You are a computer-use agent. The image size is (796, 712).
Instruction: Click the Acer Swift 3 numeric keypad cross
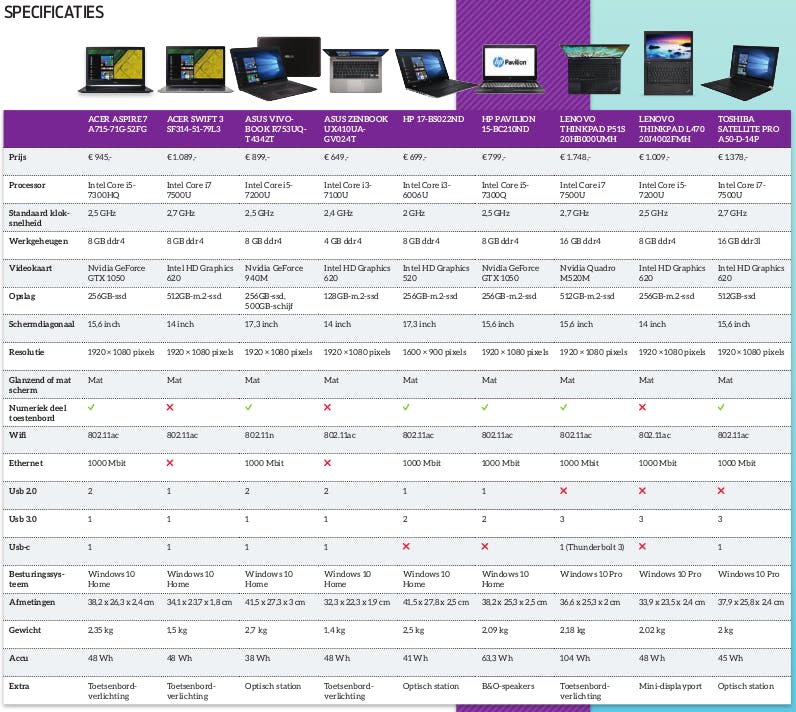coord(170,407)
